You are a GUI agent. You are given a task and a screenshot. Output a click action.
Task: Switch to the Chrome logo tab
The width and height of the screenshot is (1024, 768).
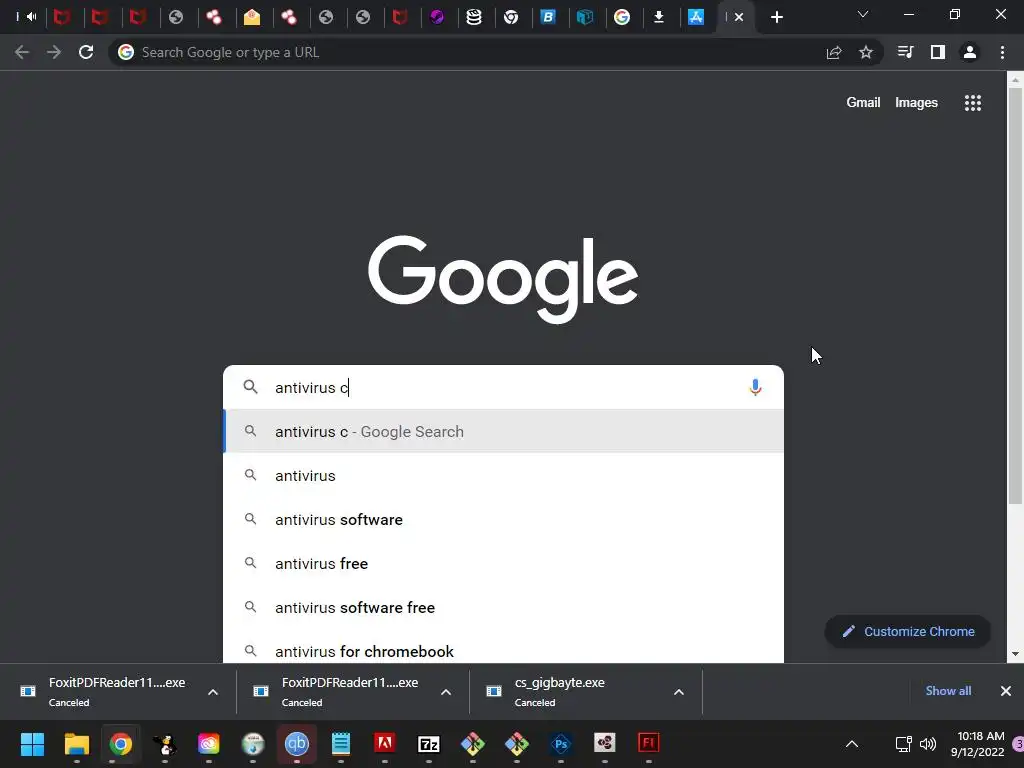pos(511,17)
